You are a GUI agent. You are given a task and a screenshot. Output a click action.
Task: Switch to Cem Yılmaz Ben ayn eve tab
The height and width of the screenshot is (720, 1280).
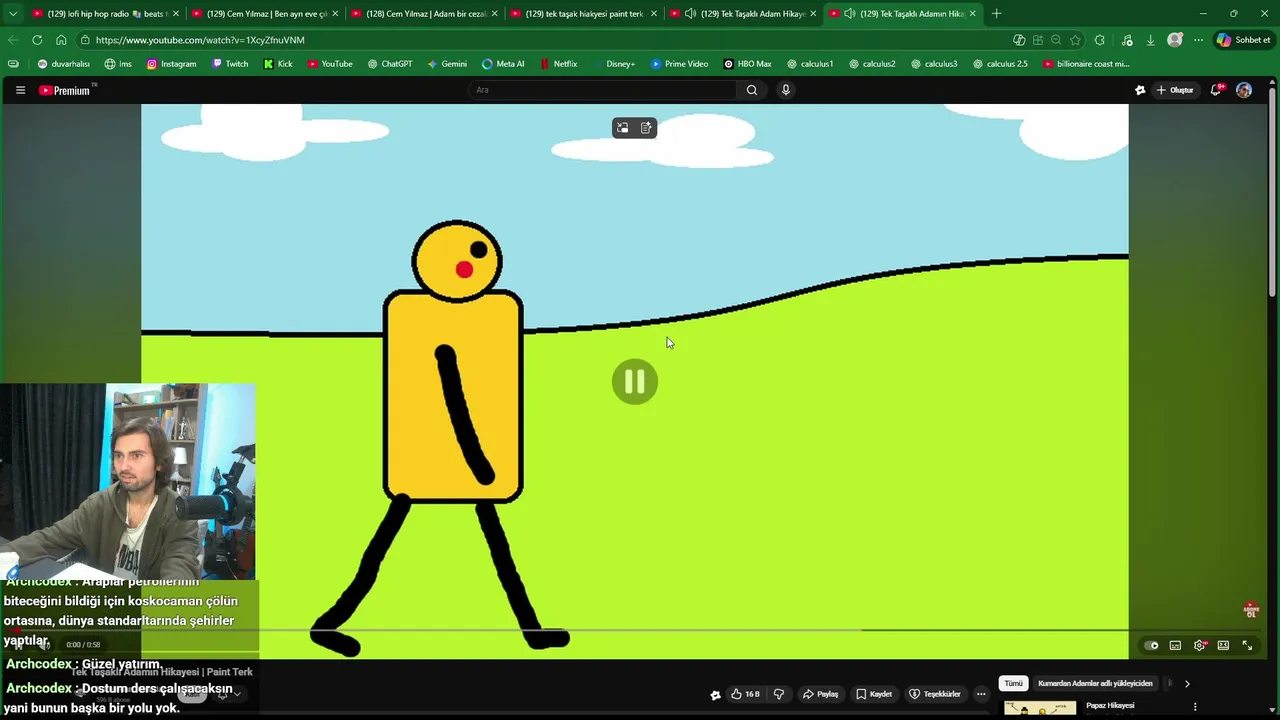(265, 14)
